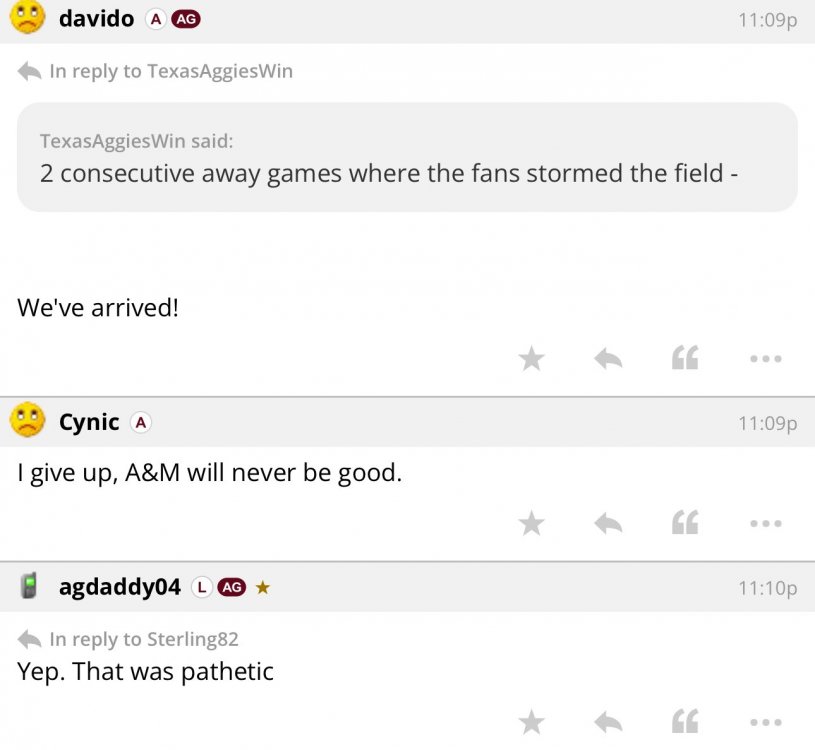Screen dimensions: 815x750
Task: View agdaddy04's user profile
Action: 119,587
